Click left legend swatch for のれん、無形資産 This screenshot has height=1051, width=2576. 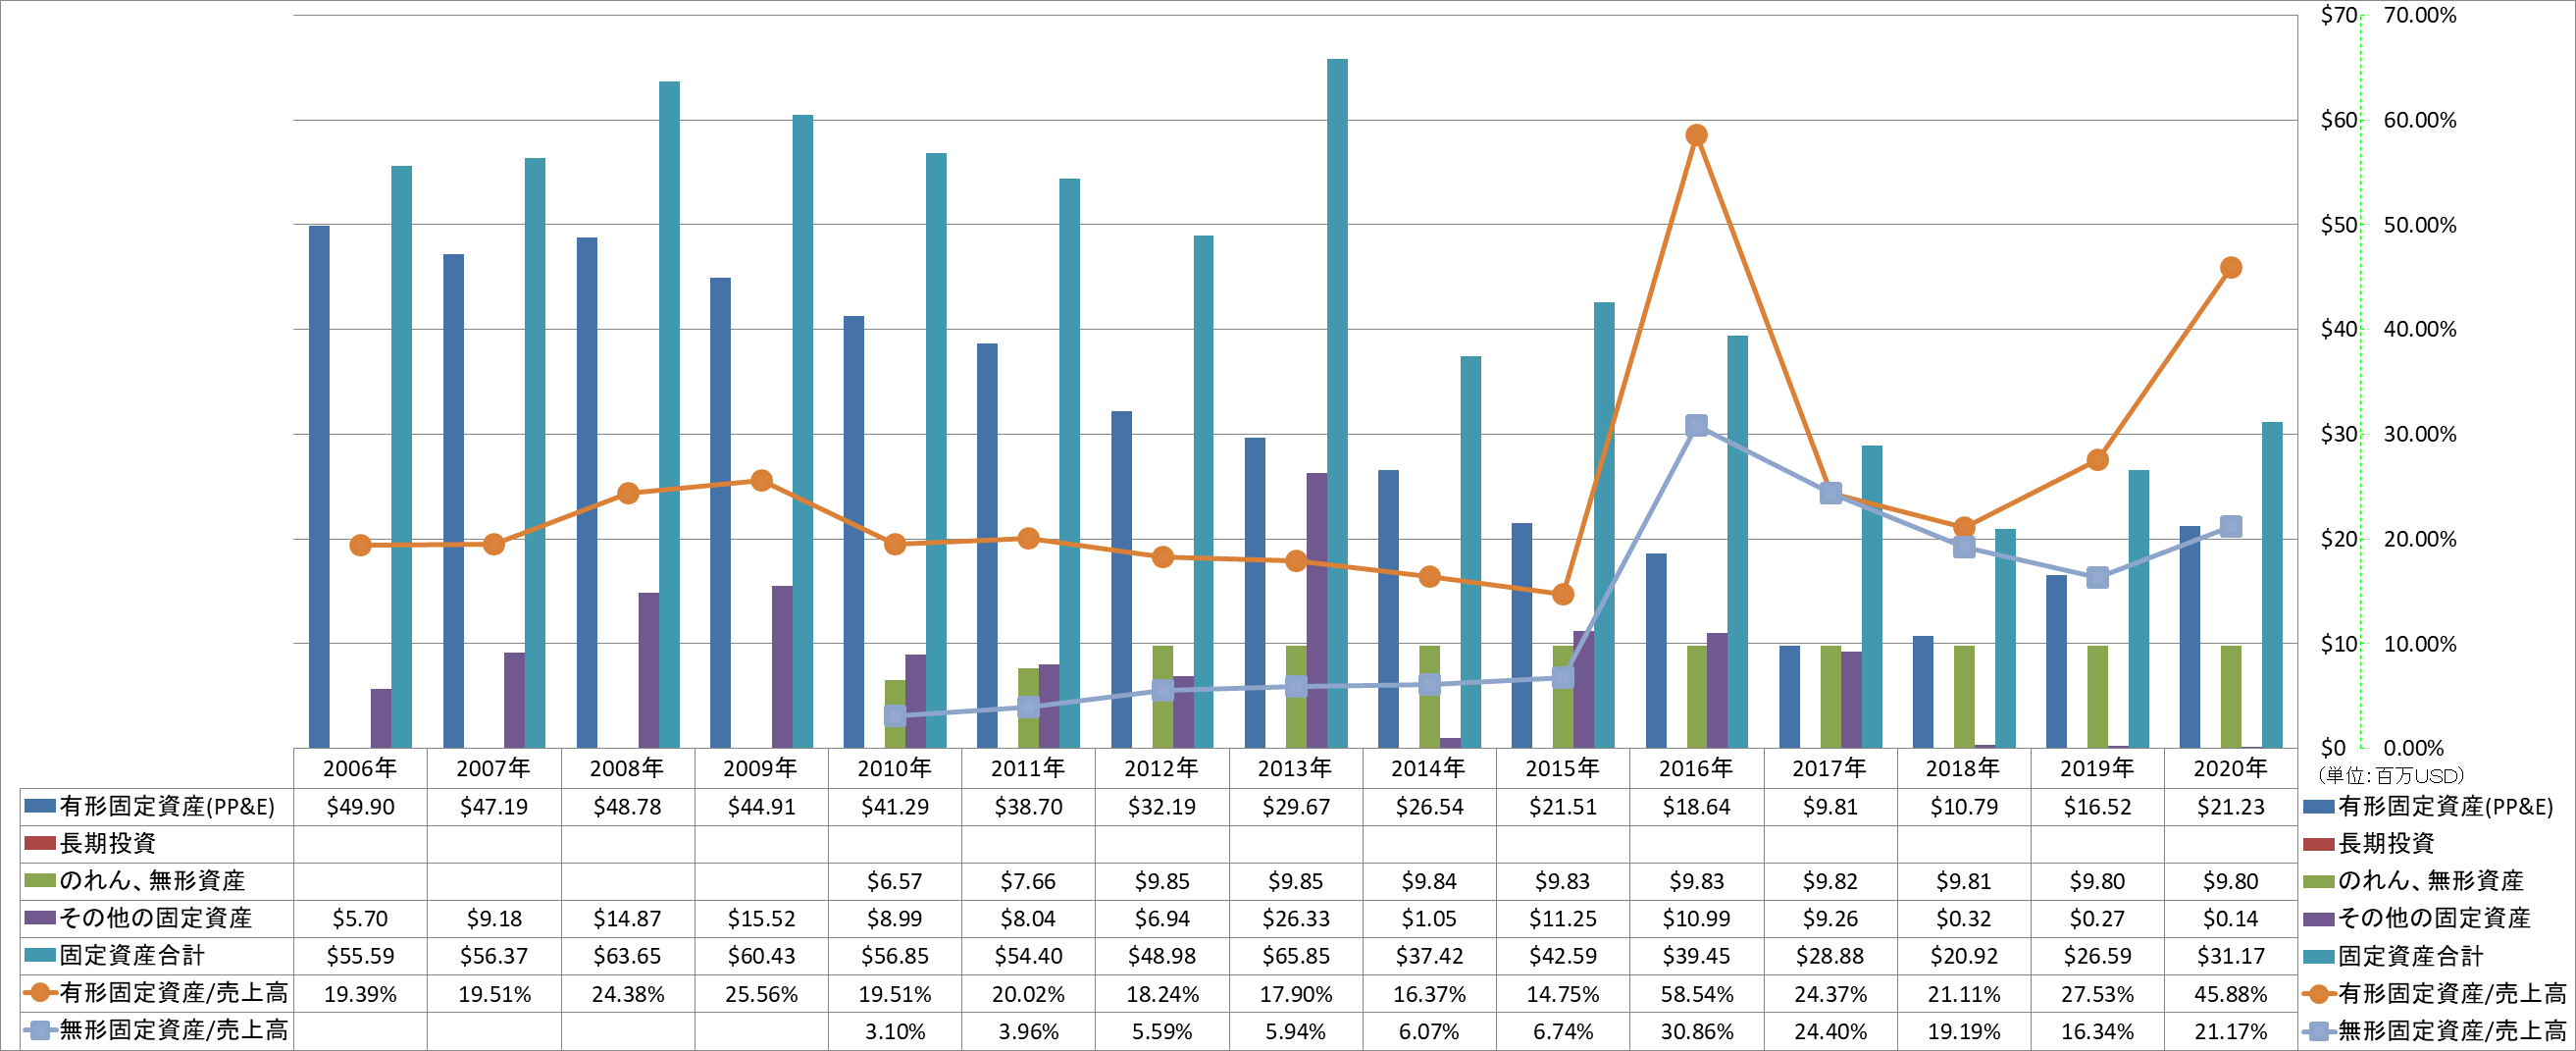pyautogui.click(x=39, y=881)
